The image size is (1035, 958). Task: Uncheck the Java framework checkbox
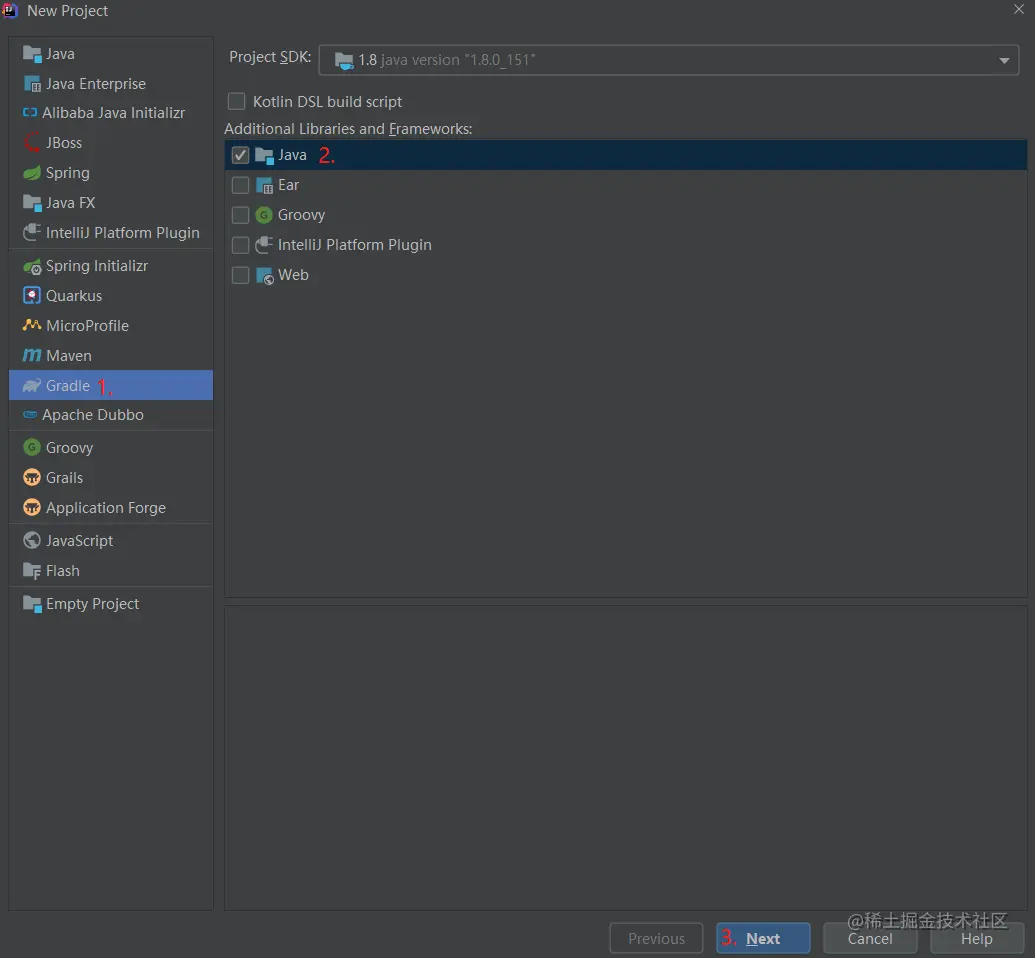pyautogui.click(x=240, y=155)
